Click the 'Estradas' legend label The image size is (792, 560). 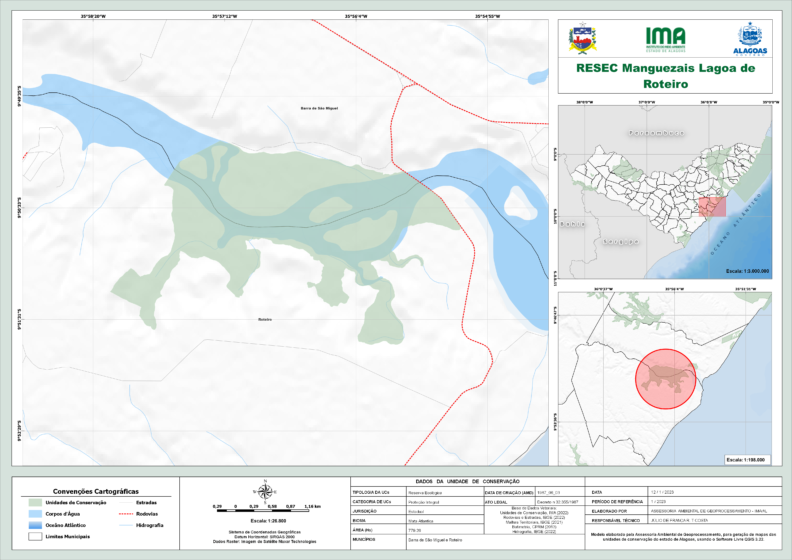click(x=146, y=502)
